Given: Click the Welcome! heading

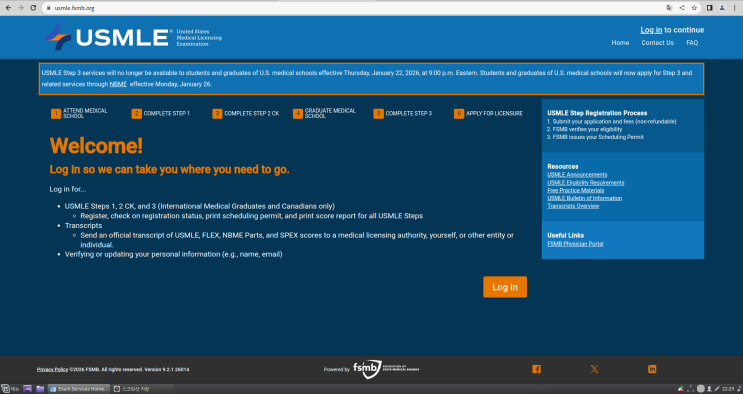Looking at the screenshot, I should (96, 146).
